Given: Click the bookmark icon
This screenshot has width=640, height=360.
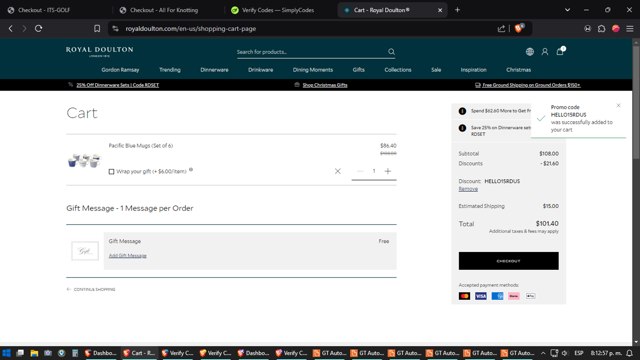Looking at the screenshot, I should point(97,29).
